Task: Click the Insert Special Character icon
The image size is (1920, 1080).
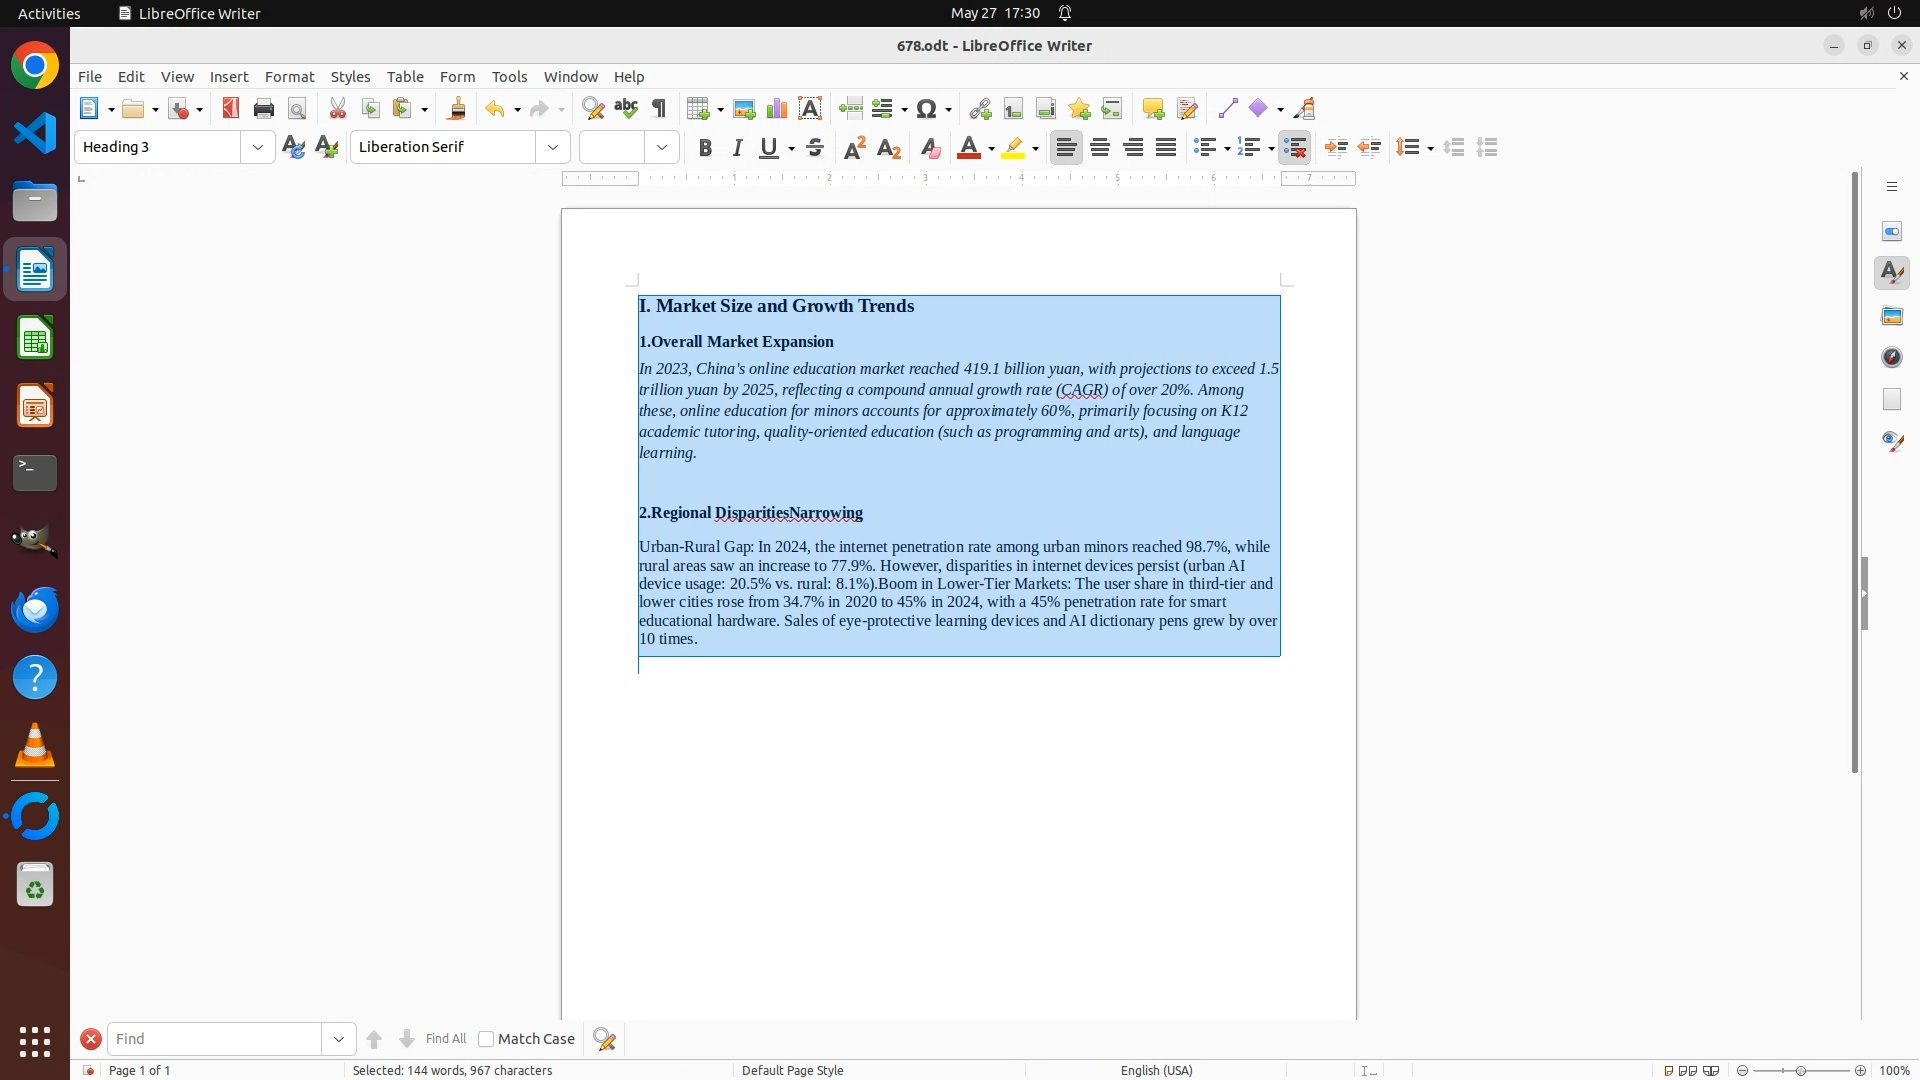Action: tap(927, 109)
